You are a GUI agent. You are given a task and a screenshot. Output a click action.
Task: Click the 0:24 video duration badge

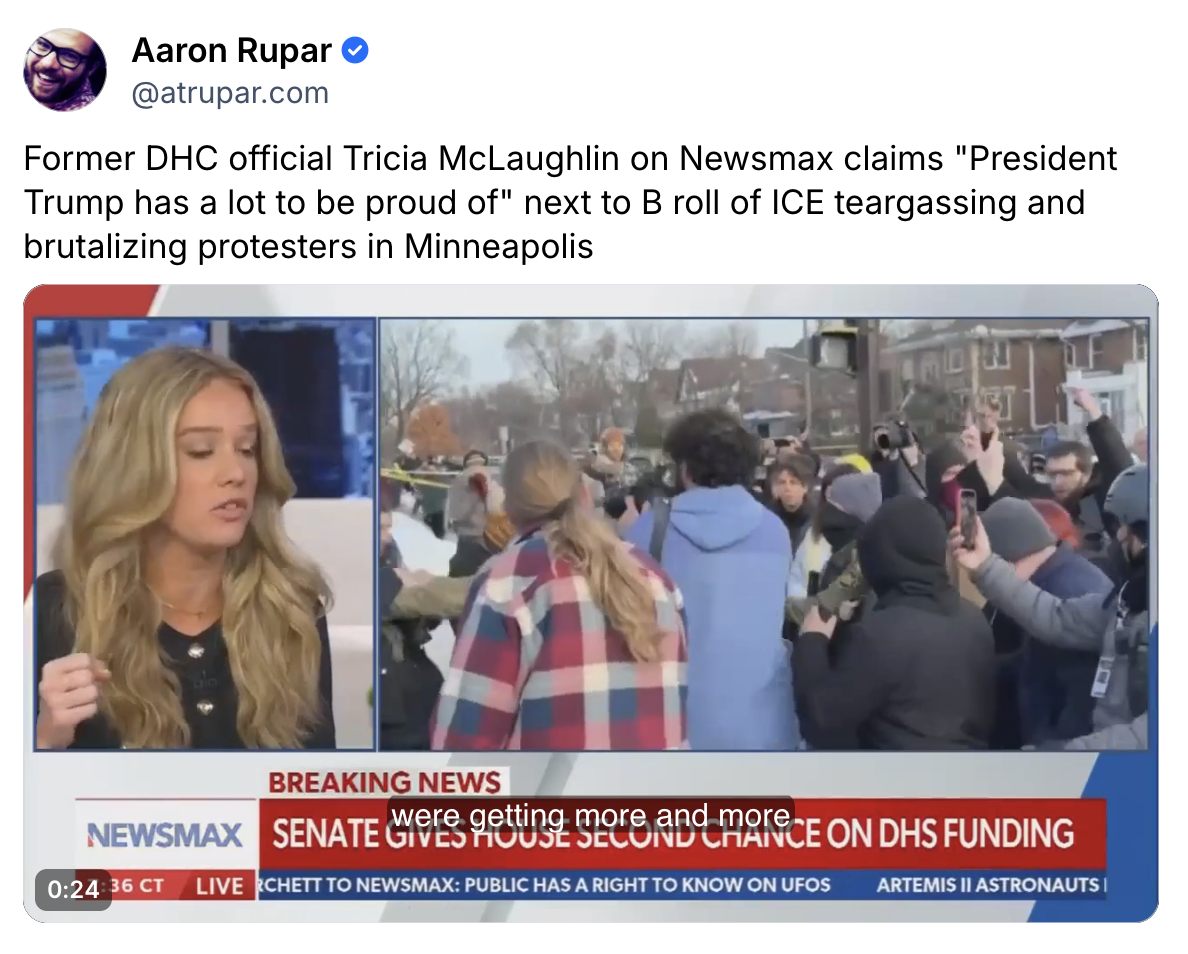[73, 889]
